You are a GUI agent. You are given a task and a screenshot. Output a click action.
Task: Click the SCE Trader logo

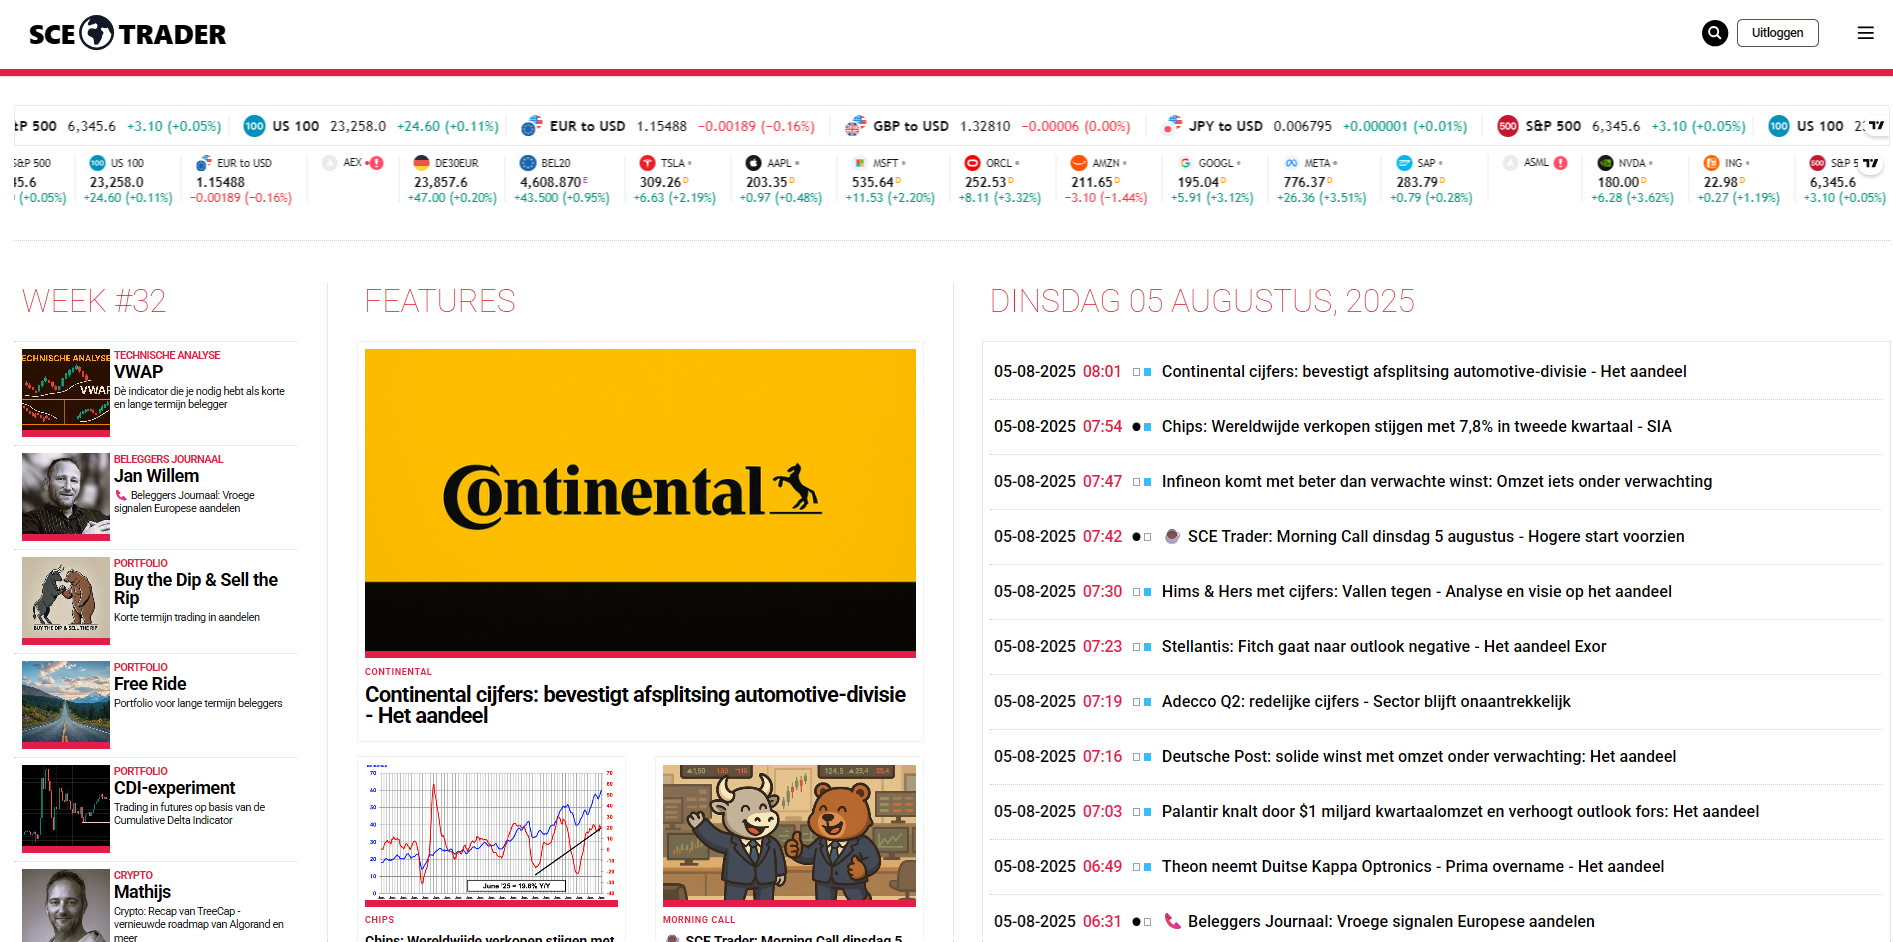[x=128, y=33]
